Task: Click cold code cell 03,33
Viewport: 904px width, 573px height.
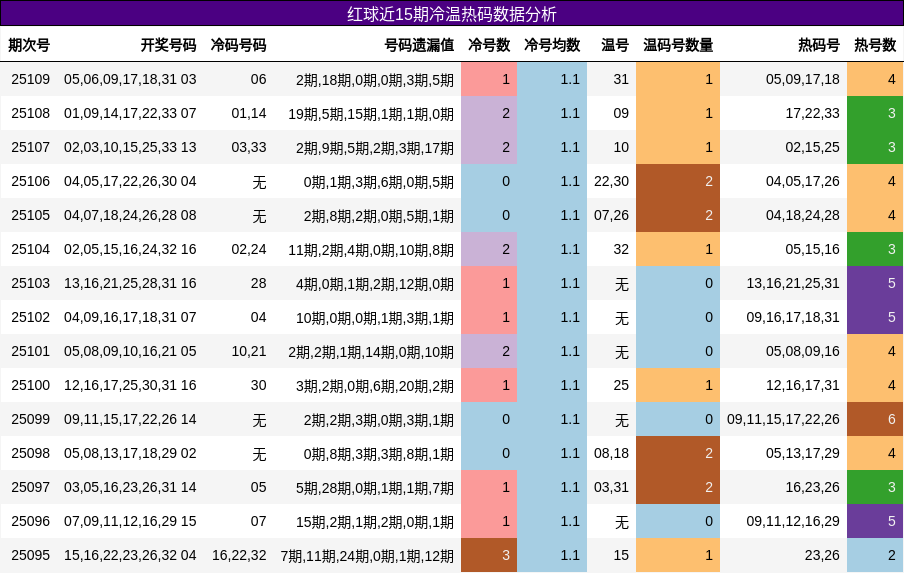Action: tap(249, 147)
